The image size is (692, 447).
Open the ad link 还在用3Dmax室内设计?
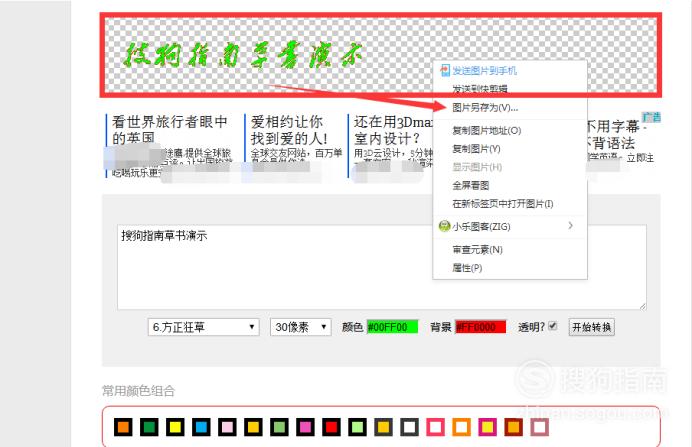393,130
